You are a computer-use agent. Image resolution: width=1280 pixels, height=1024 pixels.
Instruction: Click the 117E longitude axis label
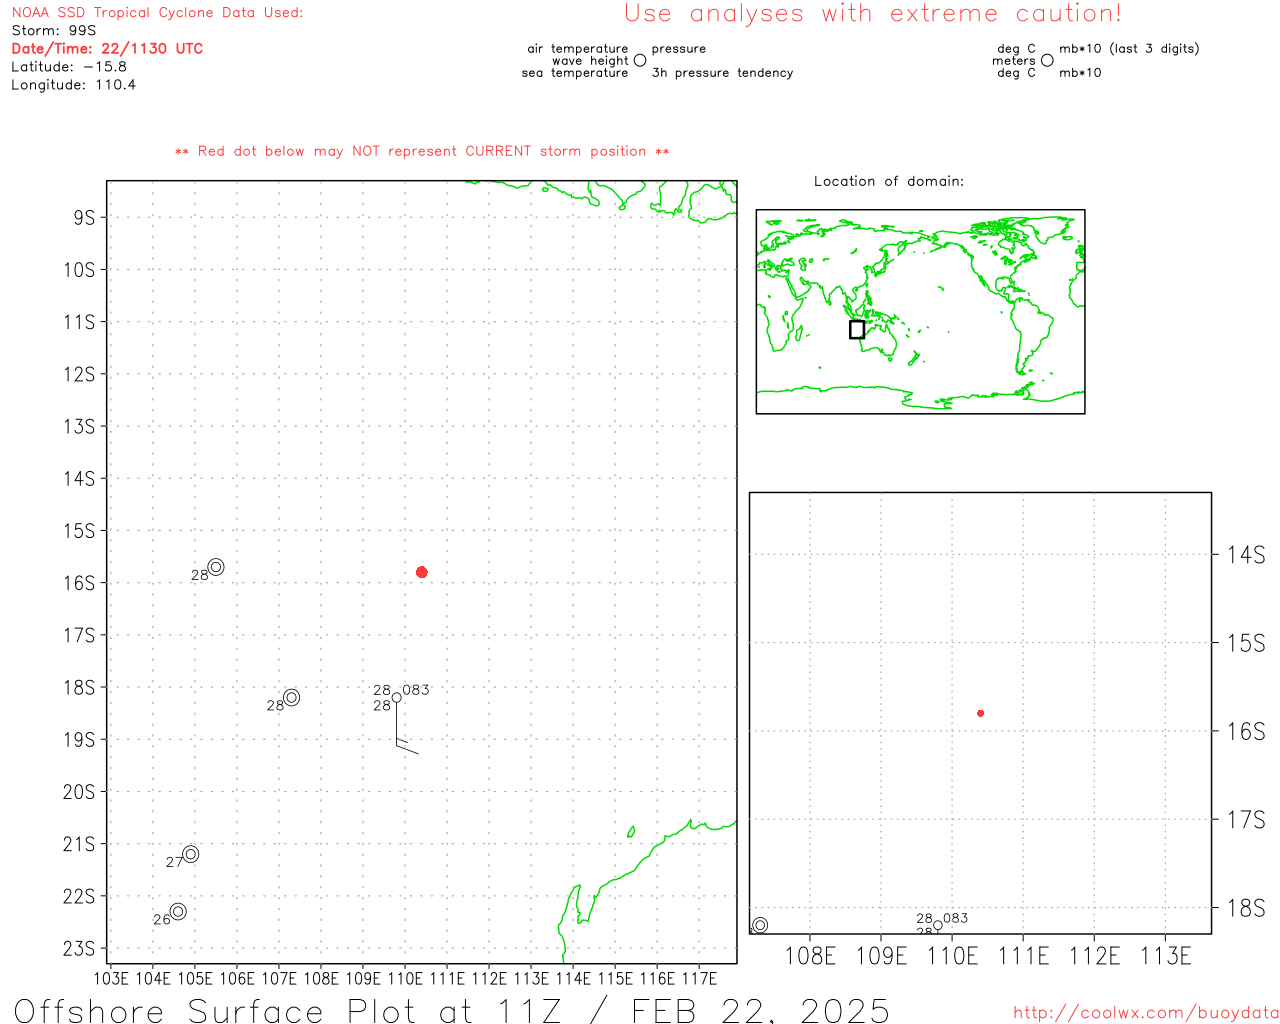click(x=699, y=978)
